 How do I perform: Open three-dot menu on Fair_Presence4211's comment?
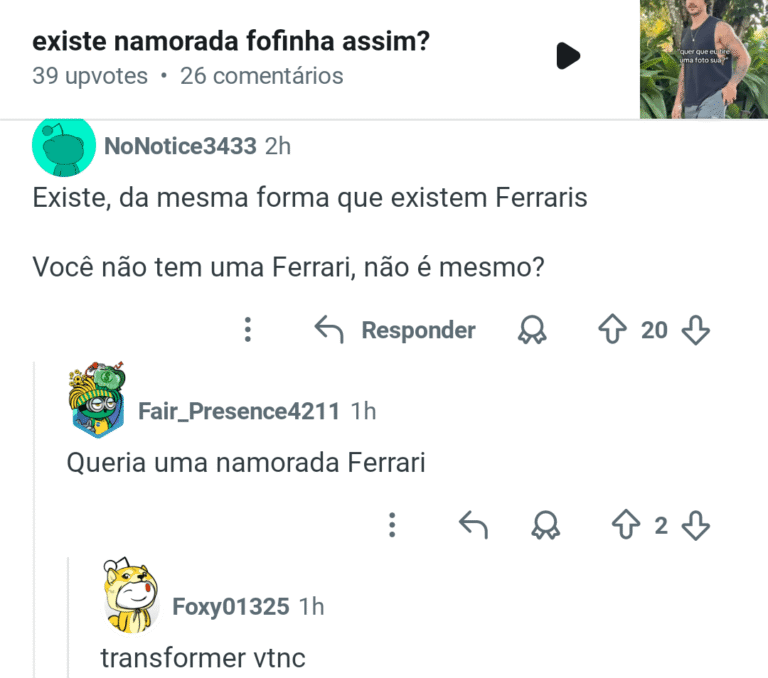click(x=392, y=525)
